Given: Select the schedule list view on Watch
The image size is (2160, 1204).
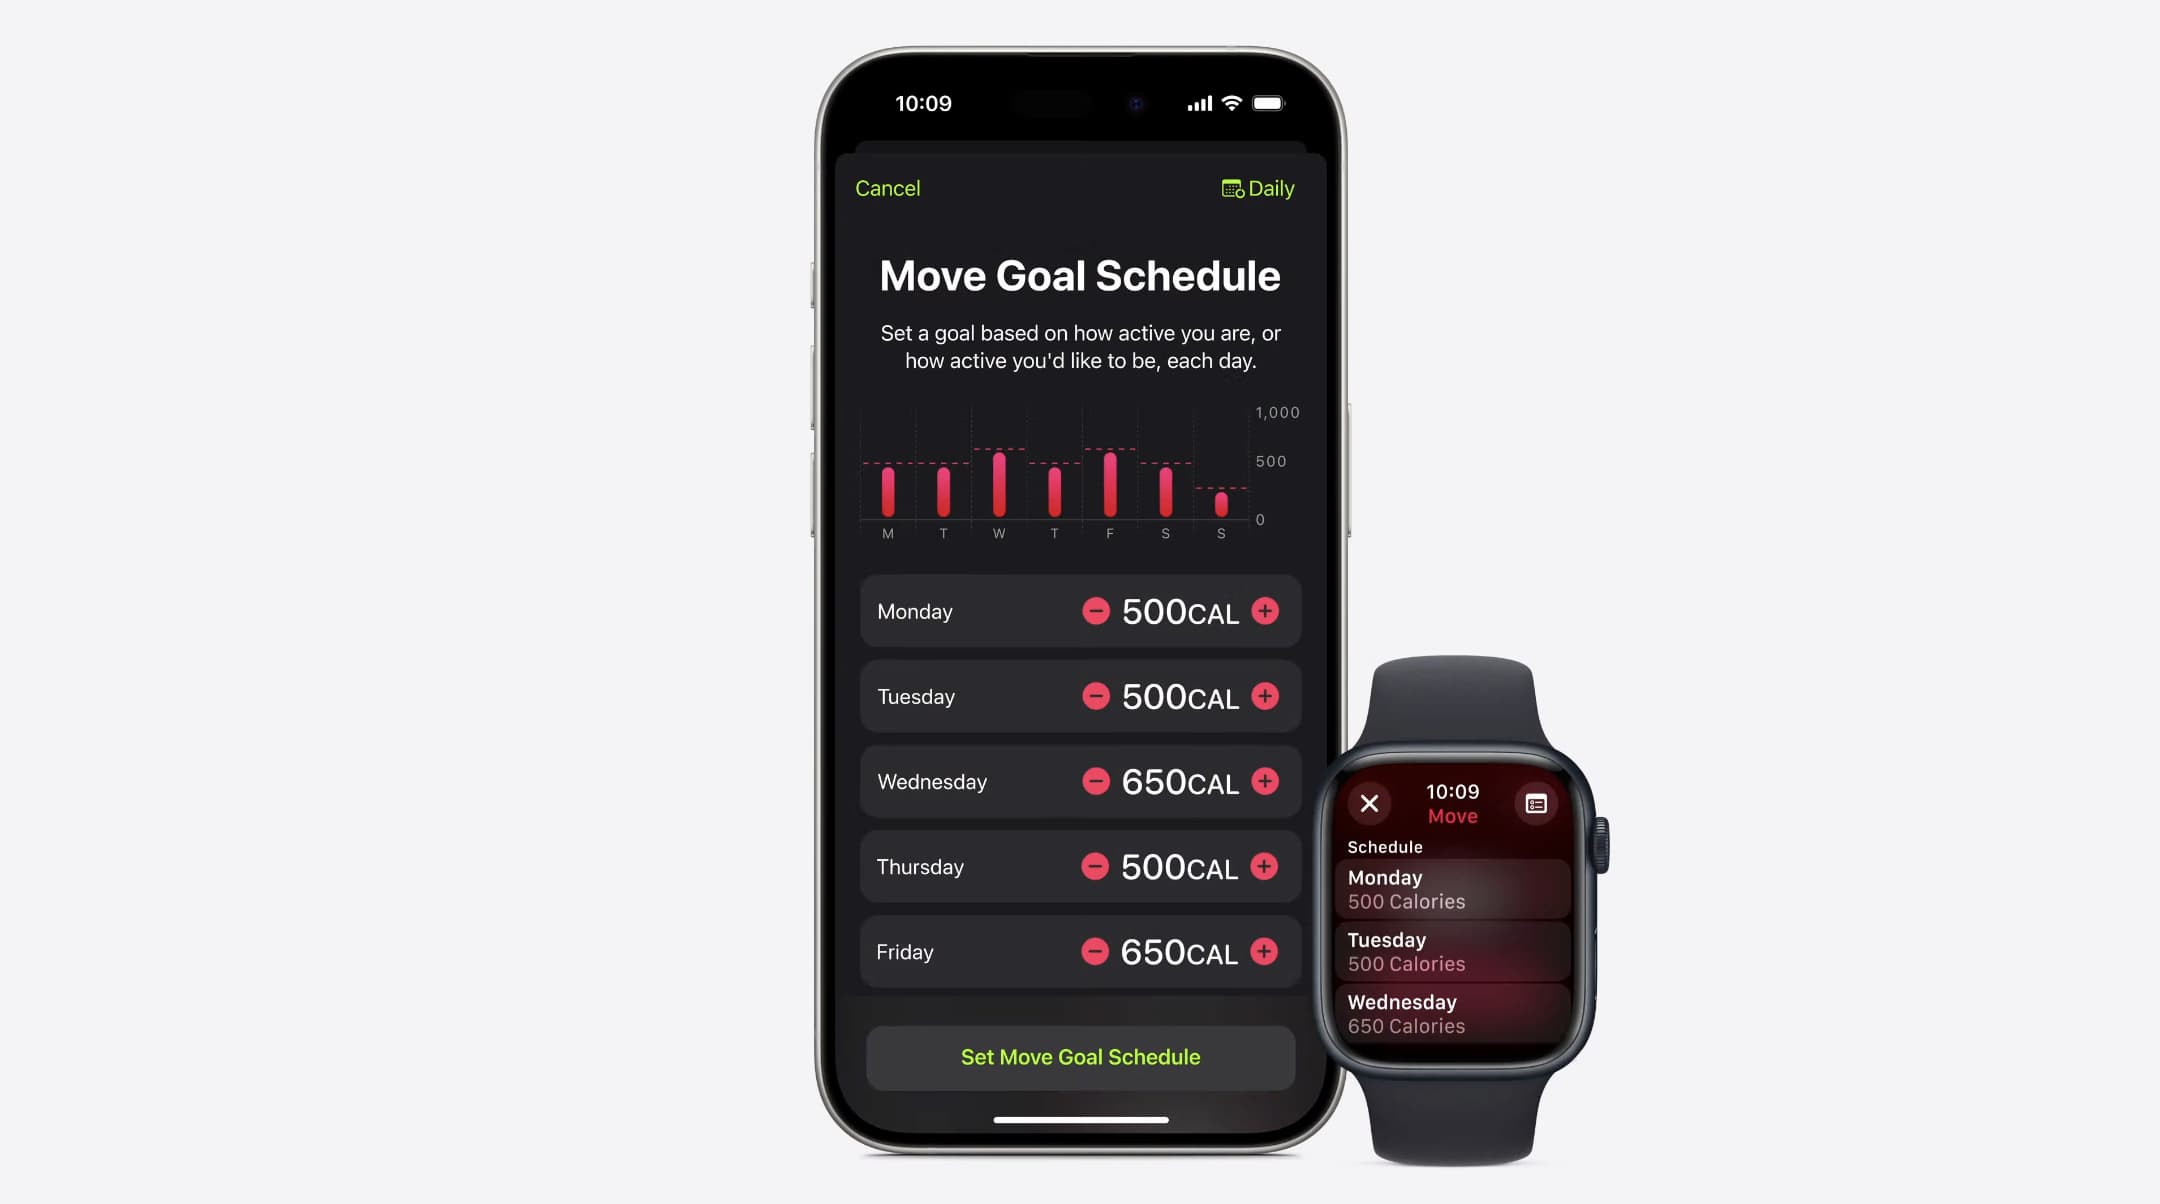Looking at the screenshot, I should (1536, 804).
